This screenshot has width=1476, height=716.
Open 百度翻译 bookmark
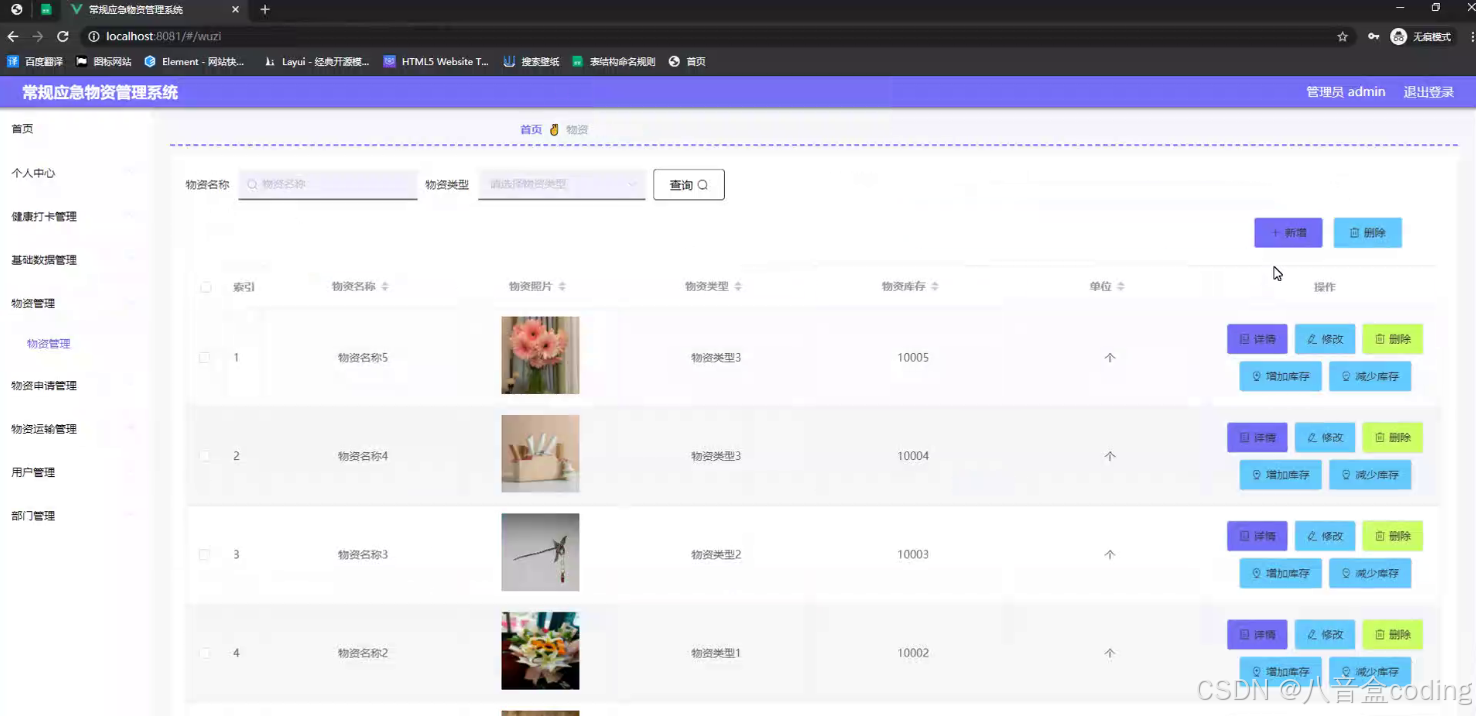coord(35,61)
